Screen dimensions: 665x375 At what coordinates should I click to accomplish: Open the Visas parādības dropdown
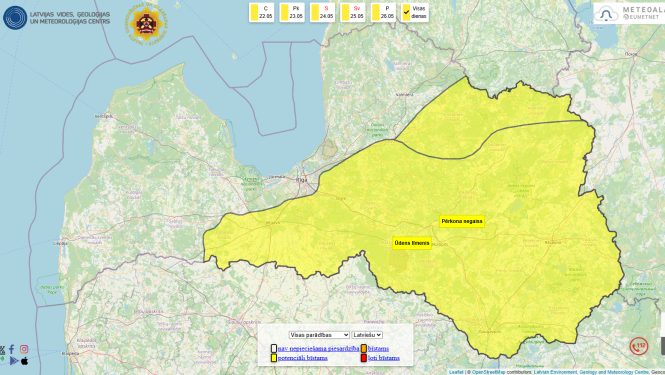(x=319, y=335)
